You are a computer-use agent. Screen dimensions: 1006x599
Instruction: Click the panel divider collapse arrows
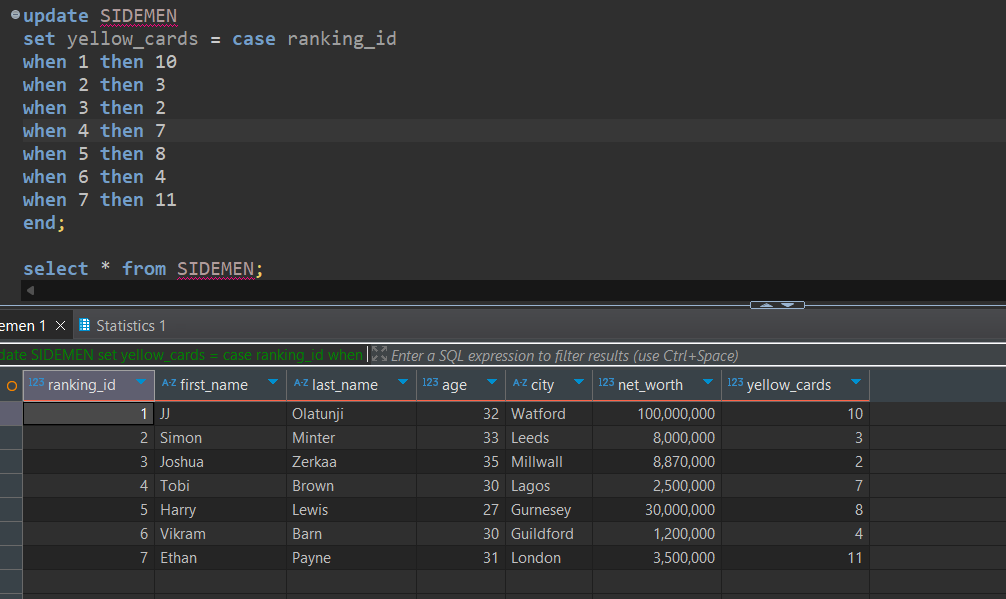(x=777, y=305)
